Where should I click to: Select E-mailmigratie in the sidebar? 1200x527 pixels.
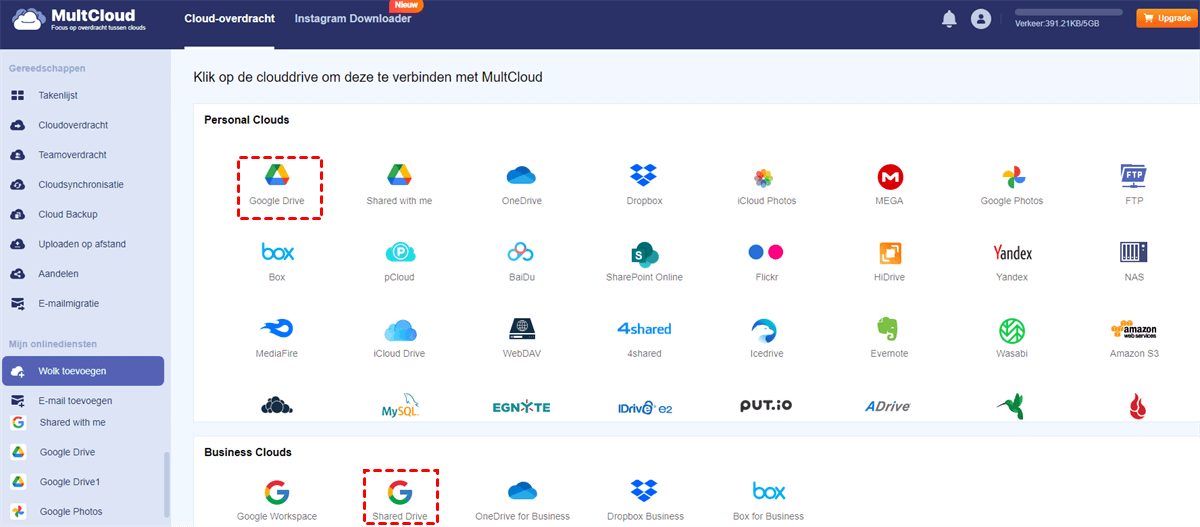[x=71, y=303]
